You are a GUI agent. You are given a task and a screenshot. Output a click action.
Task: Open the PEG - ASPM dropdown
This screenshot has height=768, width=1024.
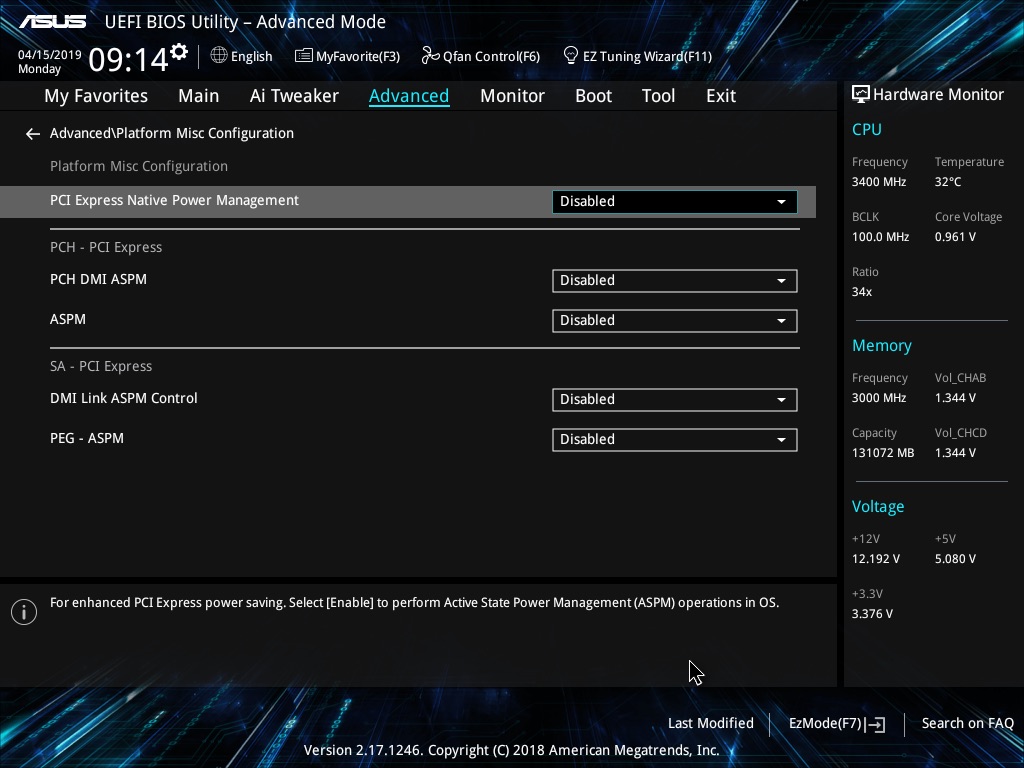(675, 440)
